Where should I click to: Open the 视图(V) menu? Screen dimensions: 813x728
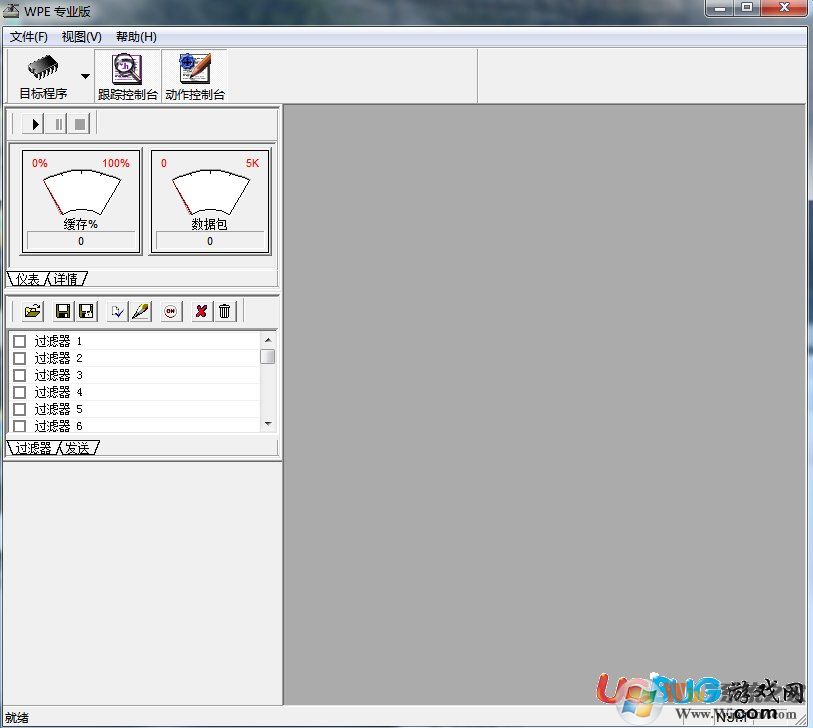click(81, 37)
